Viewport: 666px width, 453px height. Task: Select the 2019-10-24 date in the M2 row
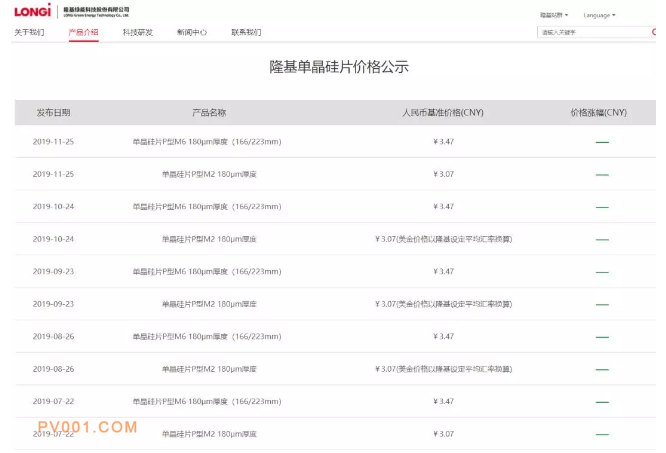pos(53,239)
